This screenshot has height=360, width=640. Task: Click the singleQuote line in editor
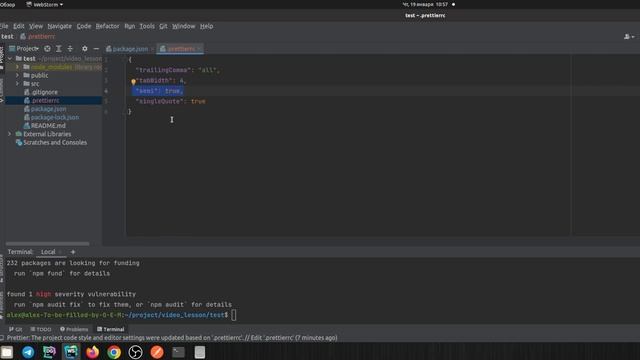171,101
